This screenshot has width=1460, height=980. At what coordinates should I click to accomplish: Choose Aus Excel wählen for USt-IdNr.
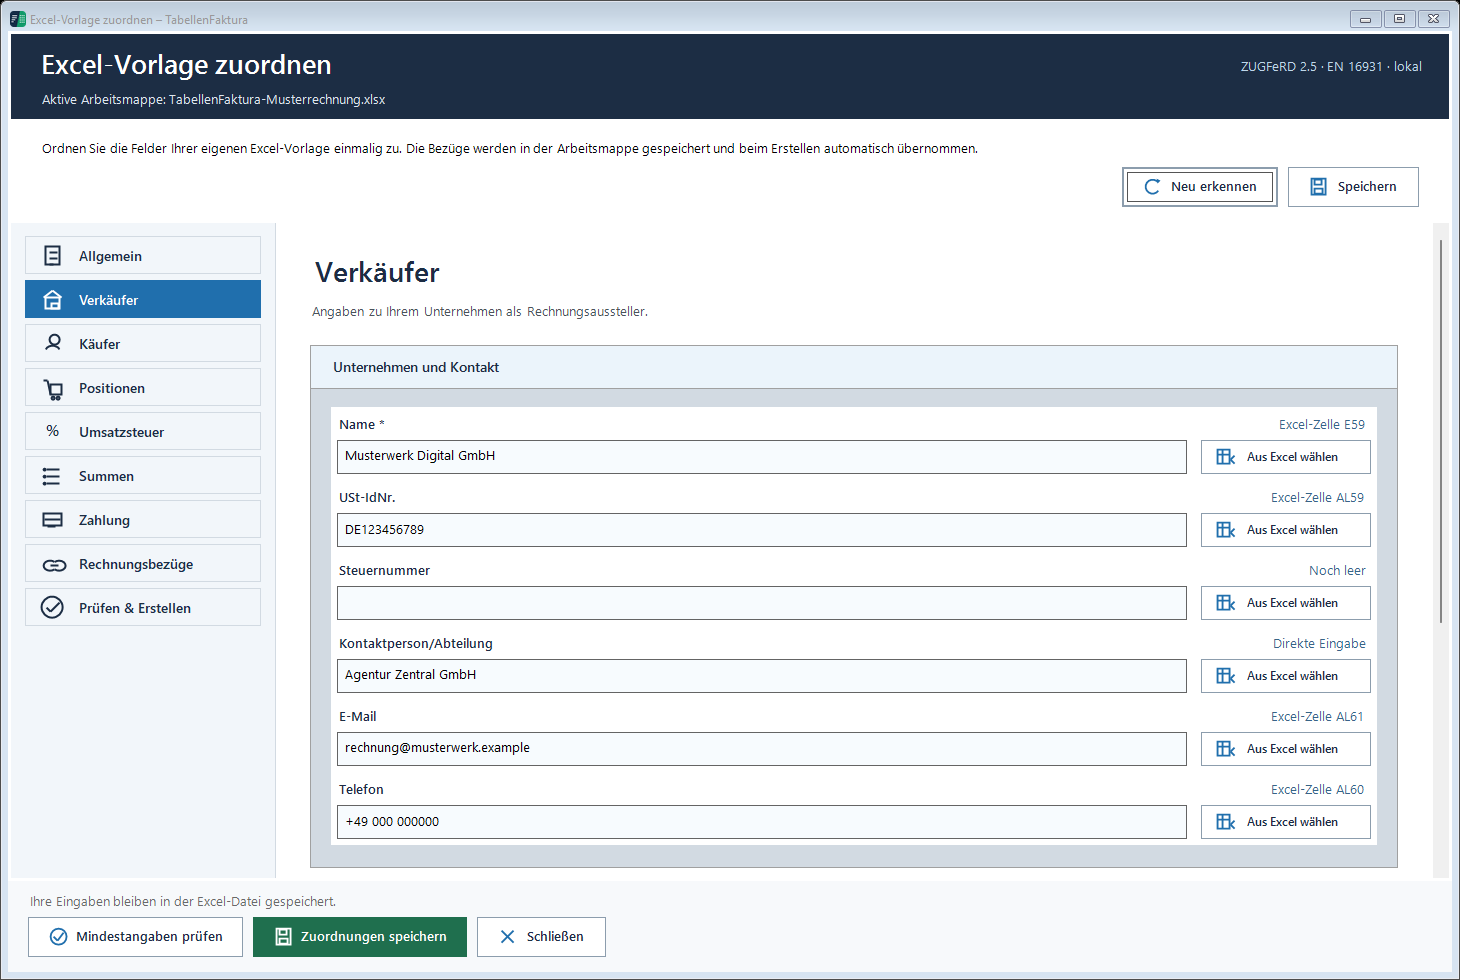pyautogui.click(x=1286, y=530)
